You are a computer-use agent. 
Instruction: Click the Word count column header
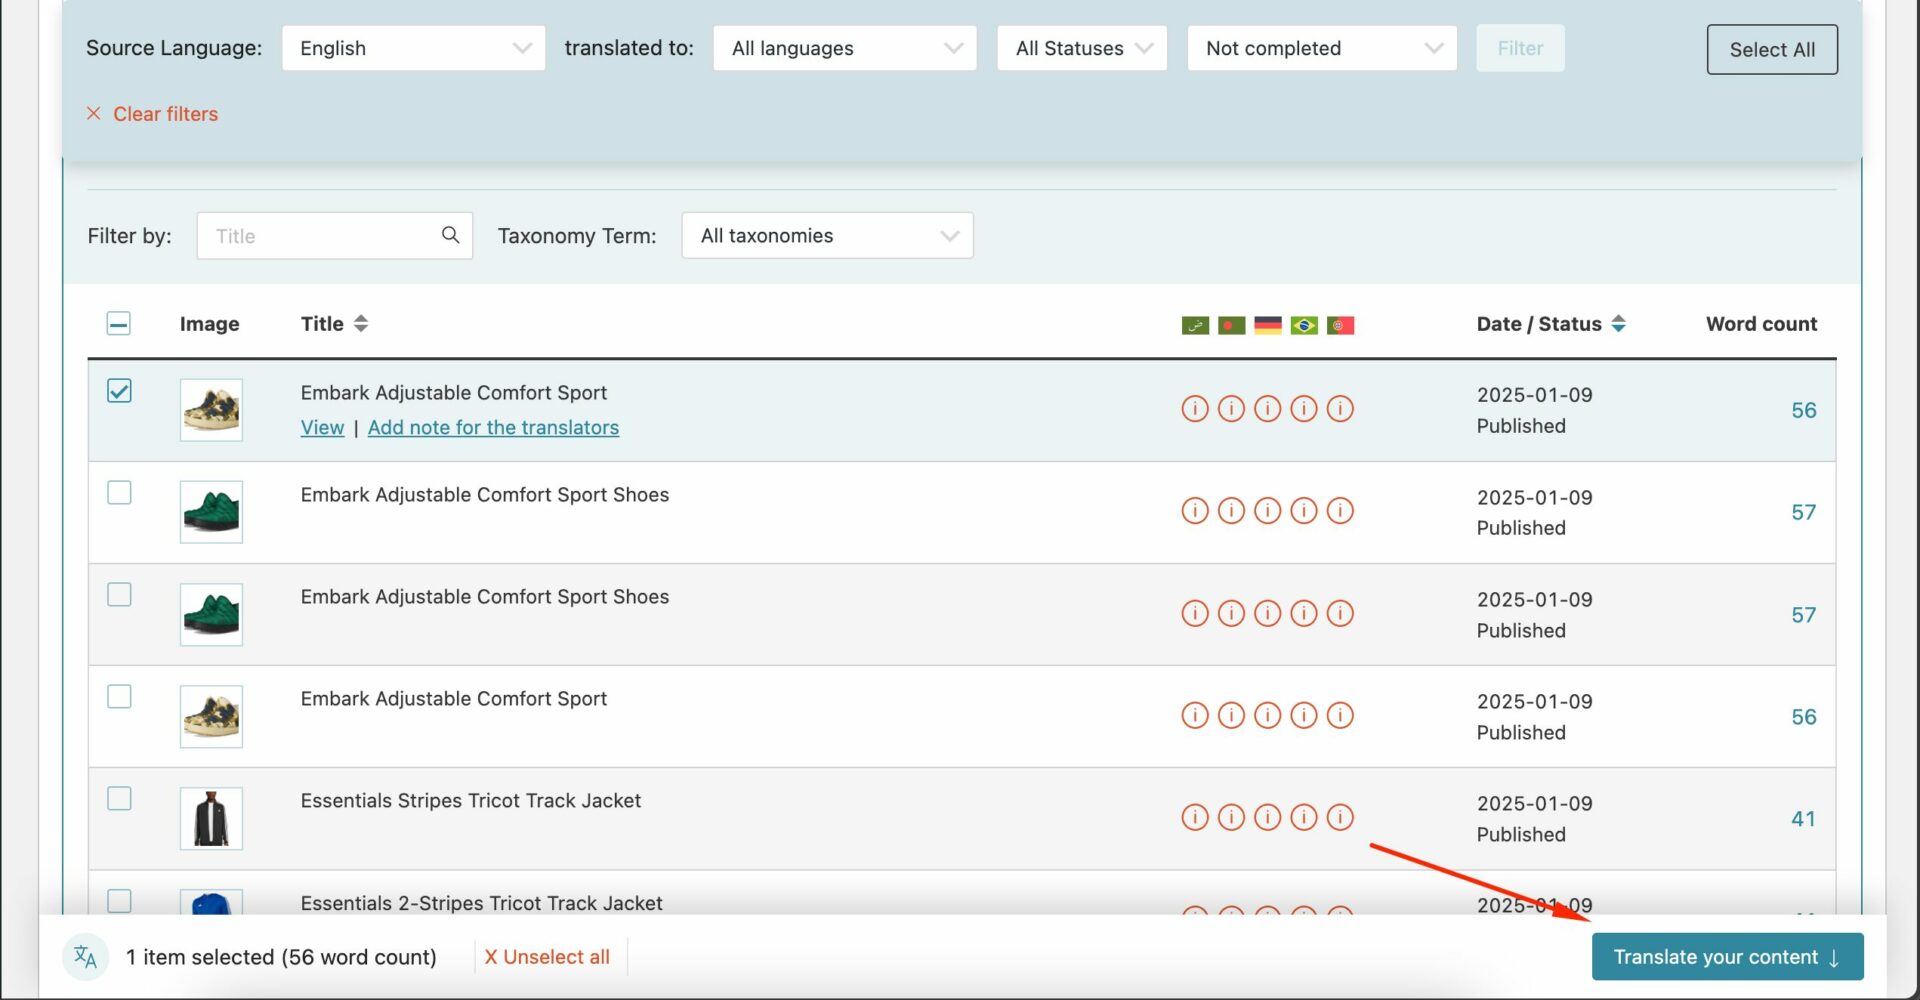tap(1761, 324)
